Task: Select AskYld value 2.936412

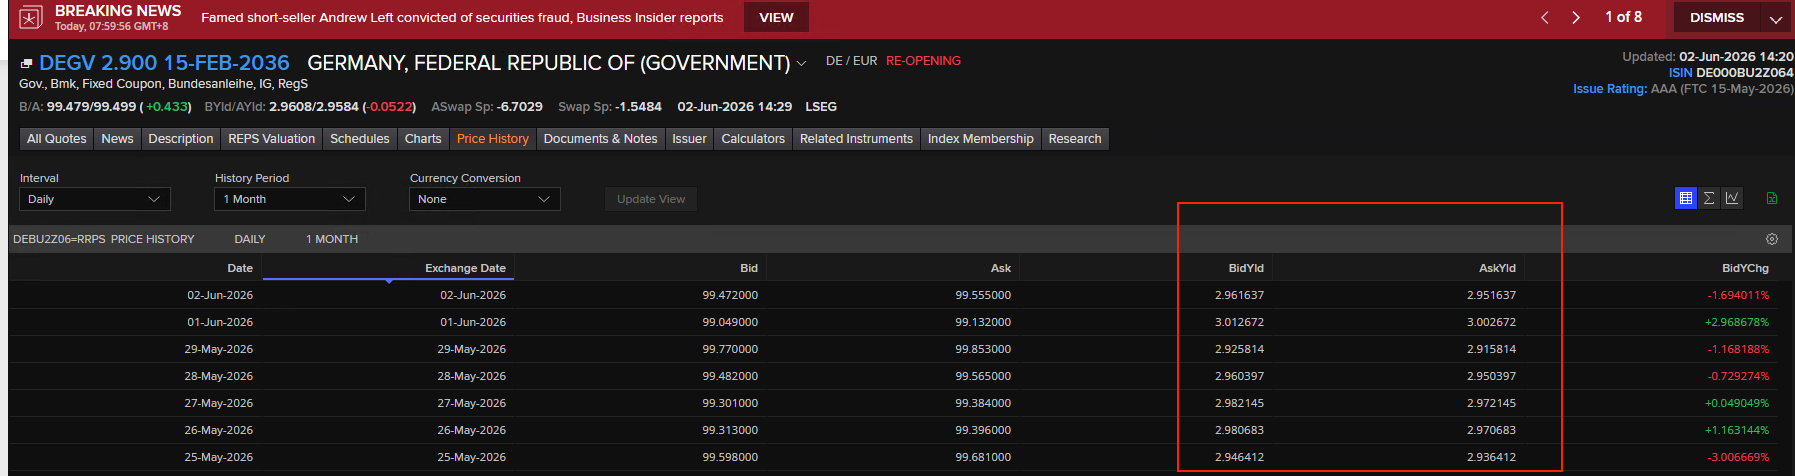Action: (1491, 457)
